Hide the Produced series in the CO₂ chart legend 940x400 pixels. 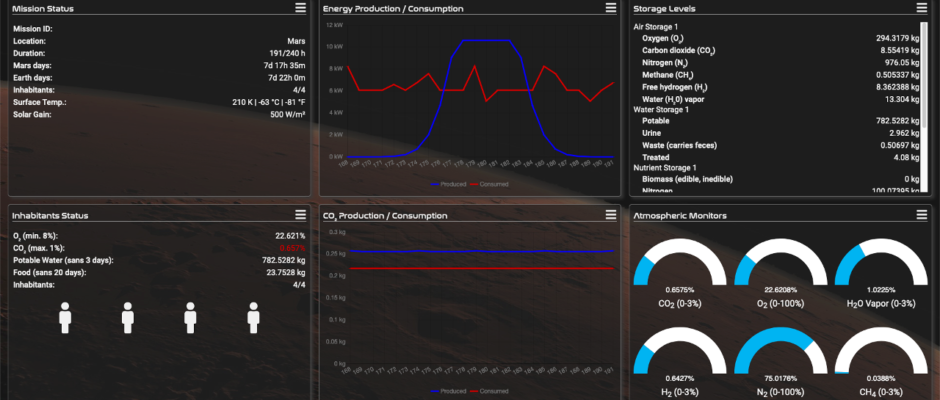click(x=447, y=391)
